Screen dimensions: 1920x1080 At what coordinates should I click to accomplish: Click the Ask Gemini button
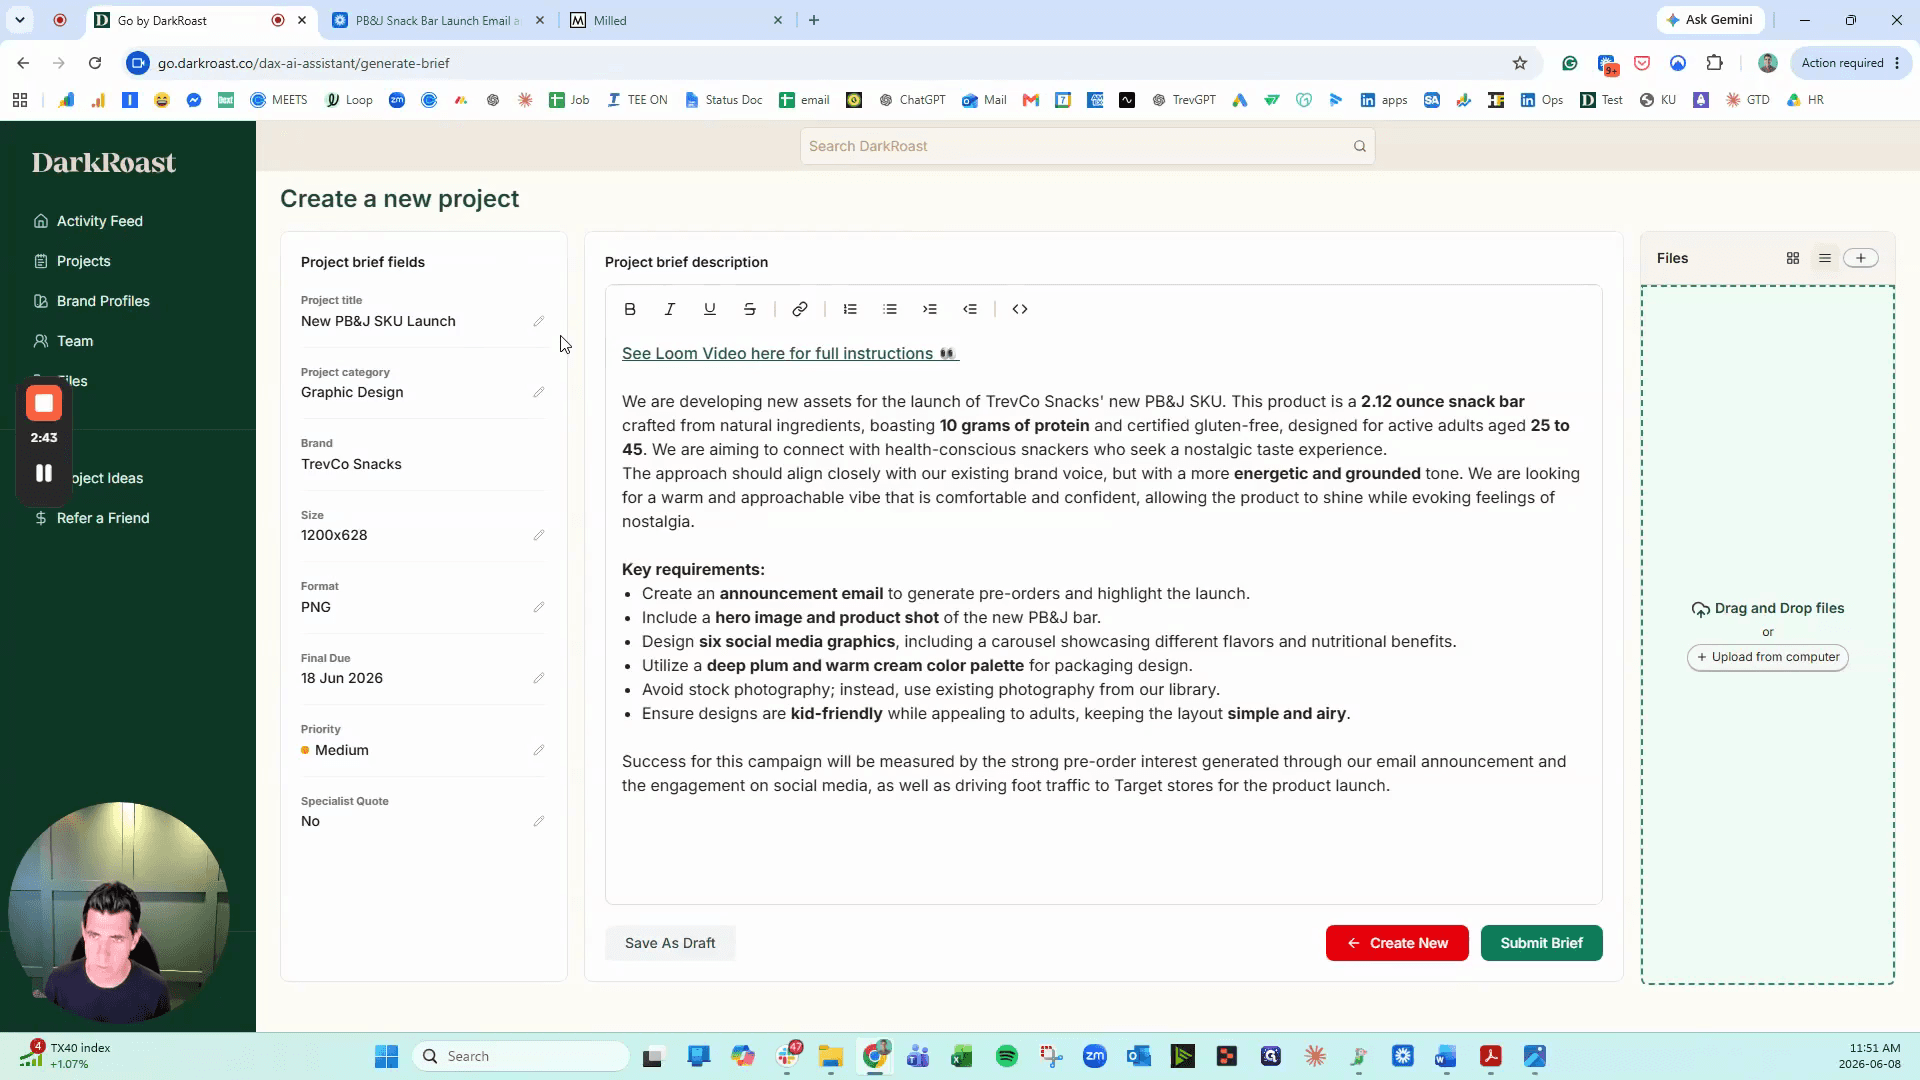coord(1710,20)
